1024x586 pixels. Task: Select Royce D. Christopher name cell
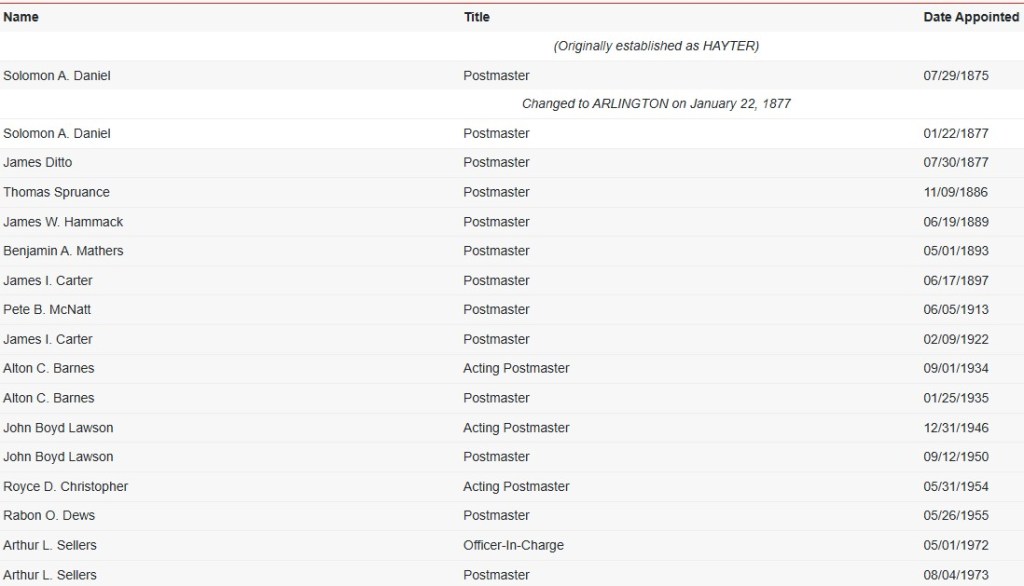coord(66,487)
